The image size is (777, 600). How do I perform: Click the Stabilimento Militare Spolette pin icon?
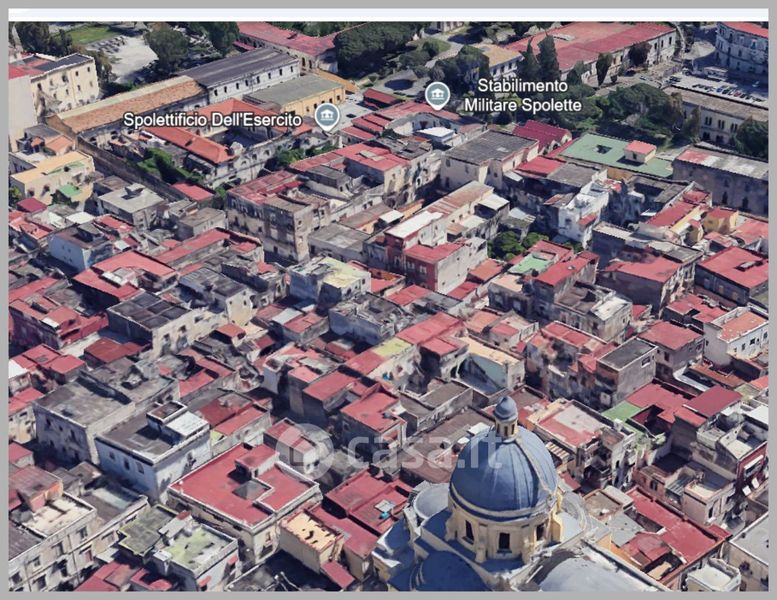[437, 95]
